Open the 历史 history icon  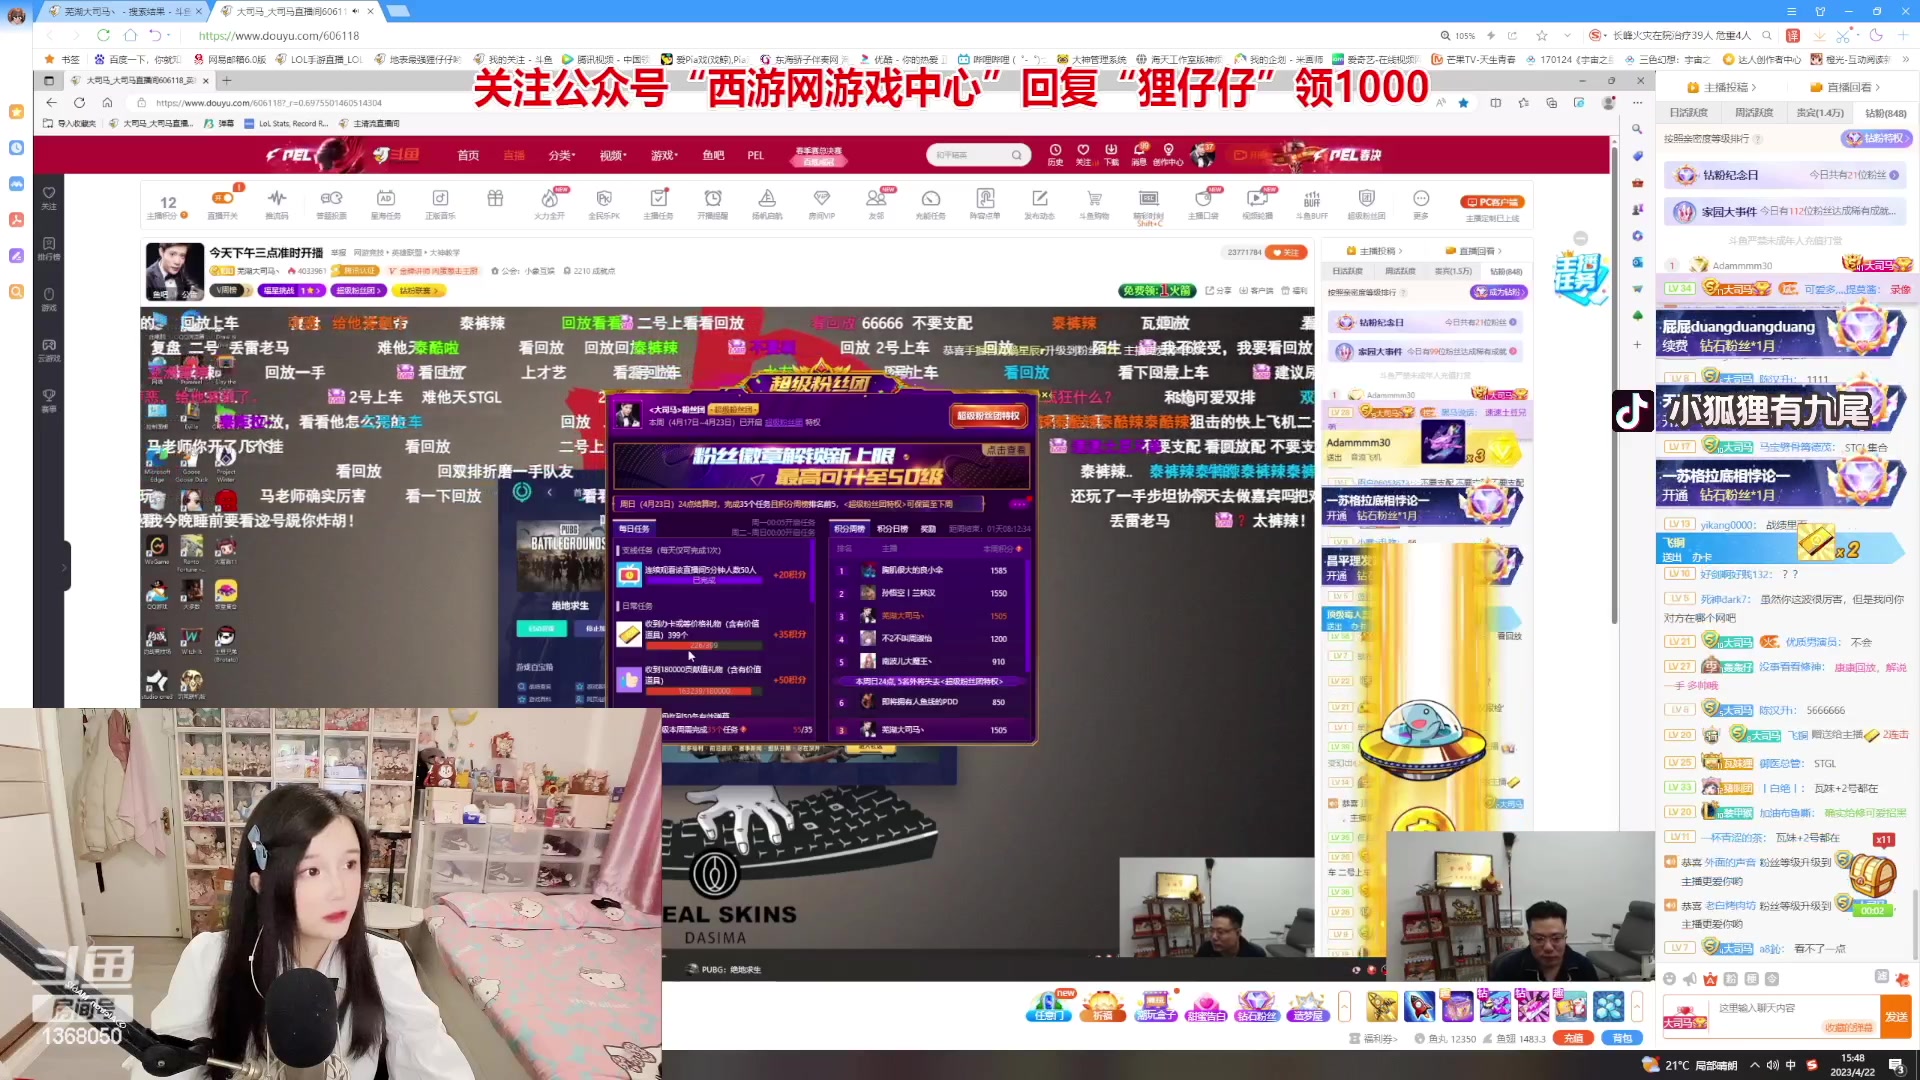pyautogui.click(x=1055, y=154)
